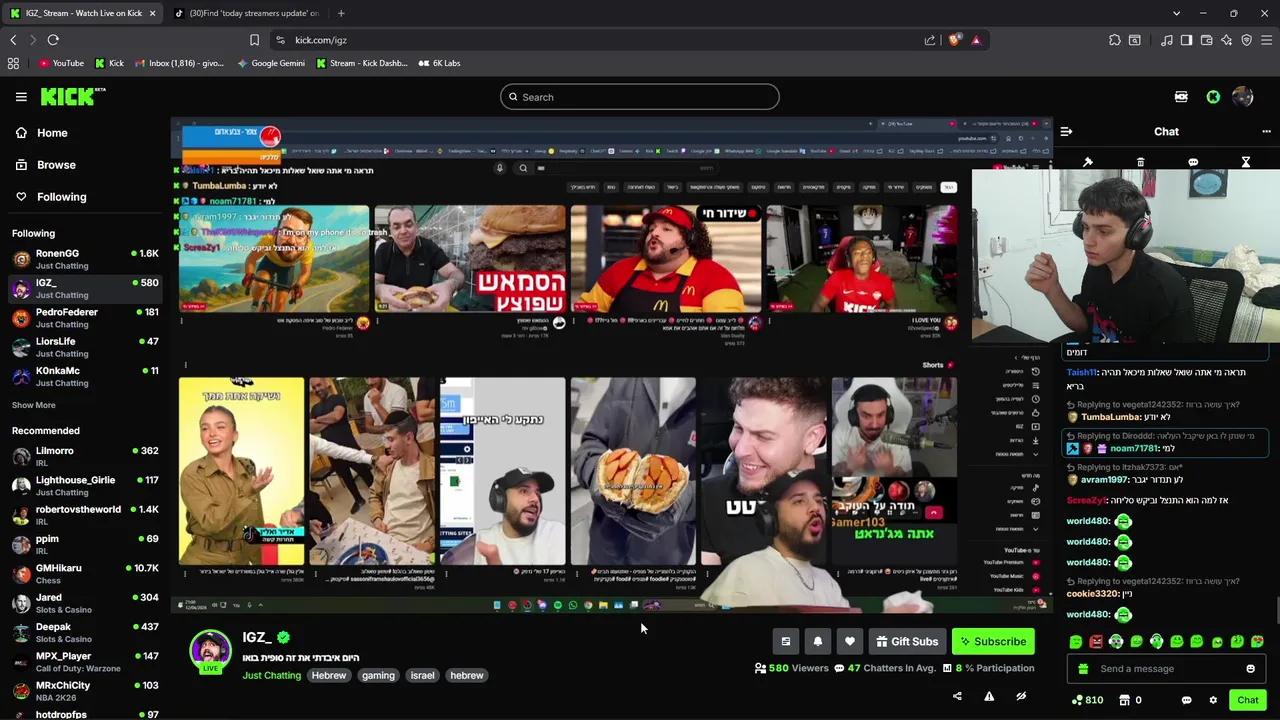Reload the page with refresh button
The width and height of the screenshot is (1280, 720).
tap(53, 40)
